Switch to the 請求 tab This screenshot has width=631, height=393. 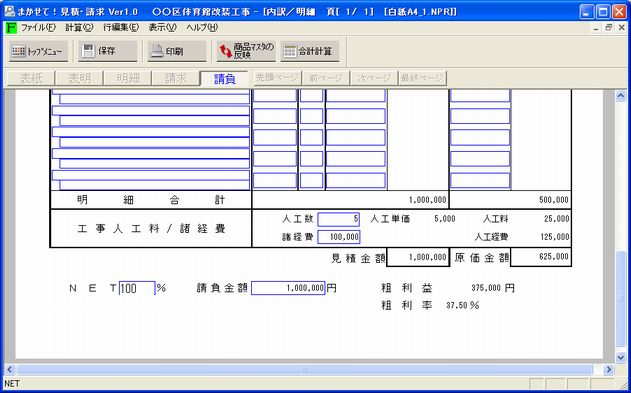click(175, 78)
